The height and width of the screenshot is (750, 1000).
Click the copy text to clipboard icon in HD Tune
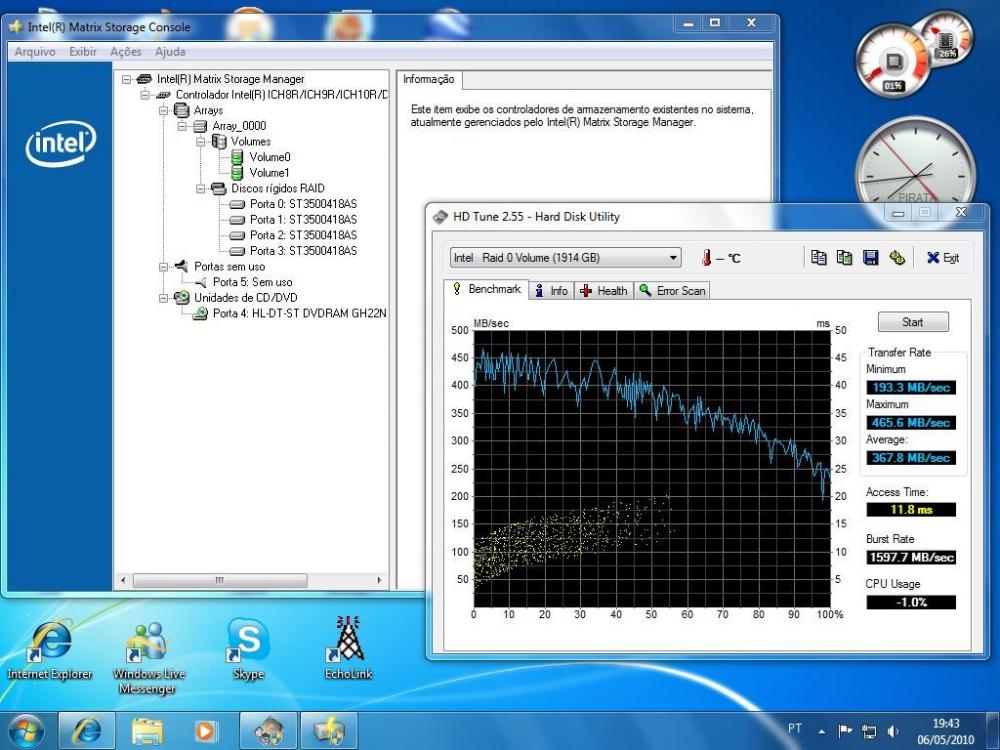pos(819,258)
